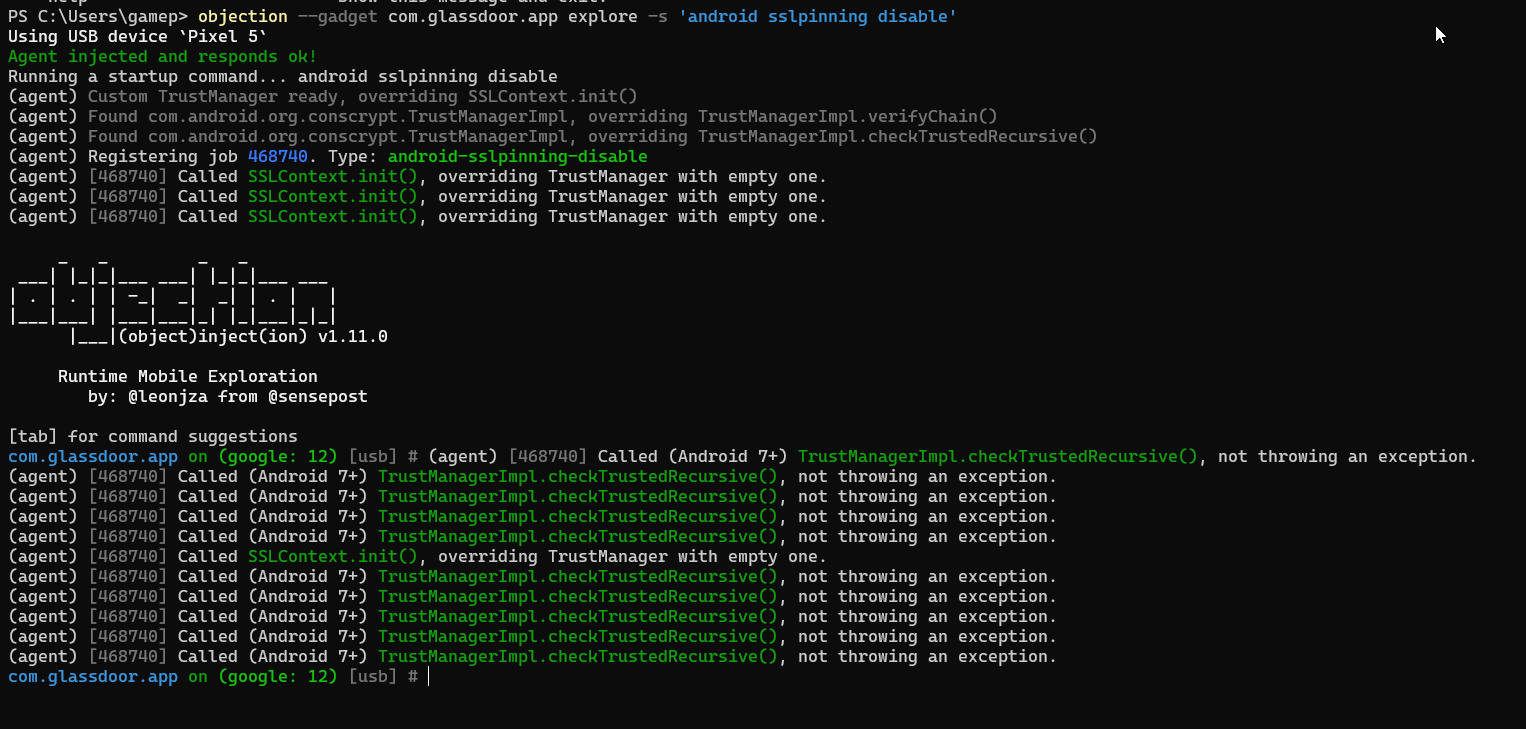This screenshot has width=1526, height=729.
Task: Click the quoted 'android sslpinning disable' argument
Action: [x=818, y=17]
